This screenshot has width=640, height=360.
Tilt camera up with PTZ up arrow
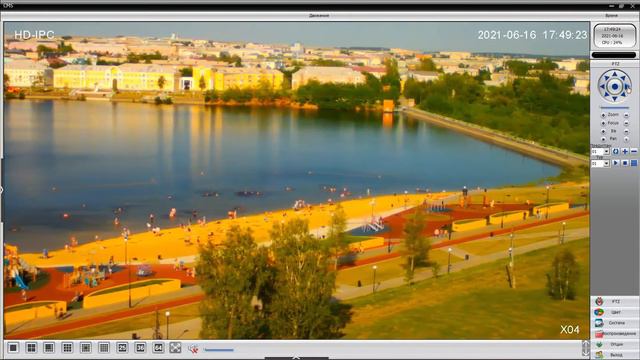615,74
